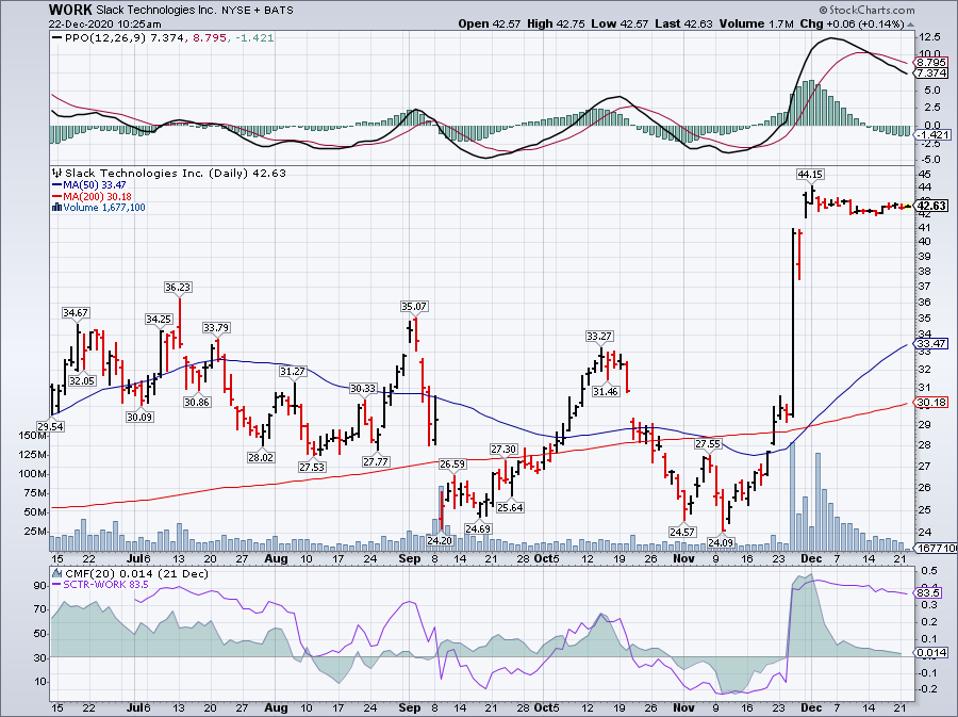Click the 30.18 MA axis tag on the right

tap(931, 402)
